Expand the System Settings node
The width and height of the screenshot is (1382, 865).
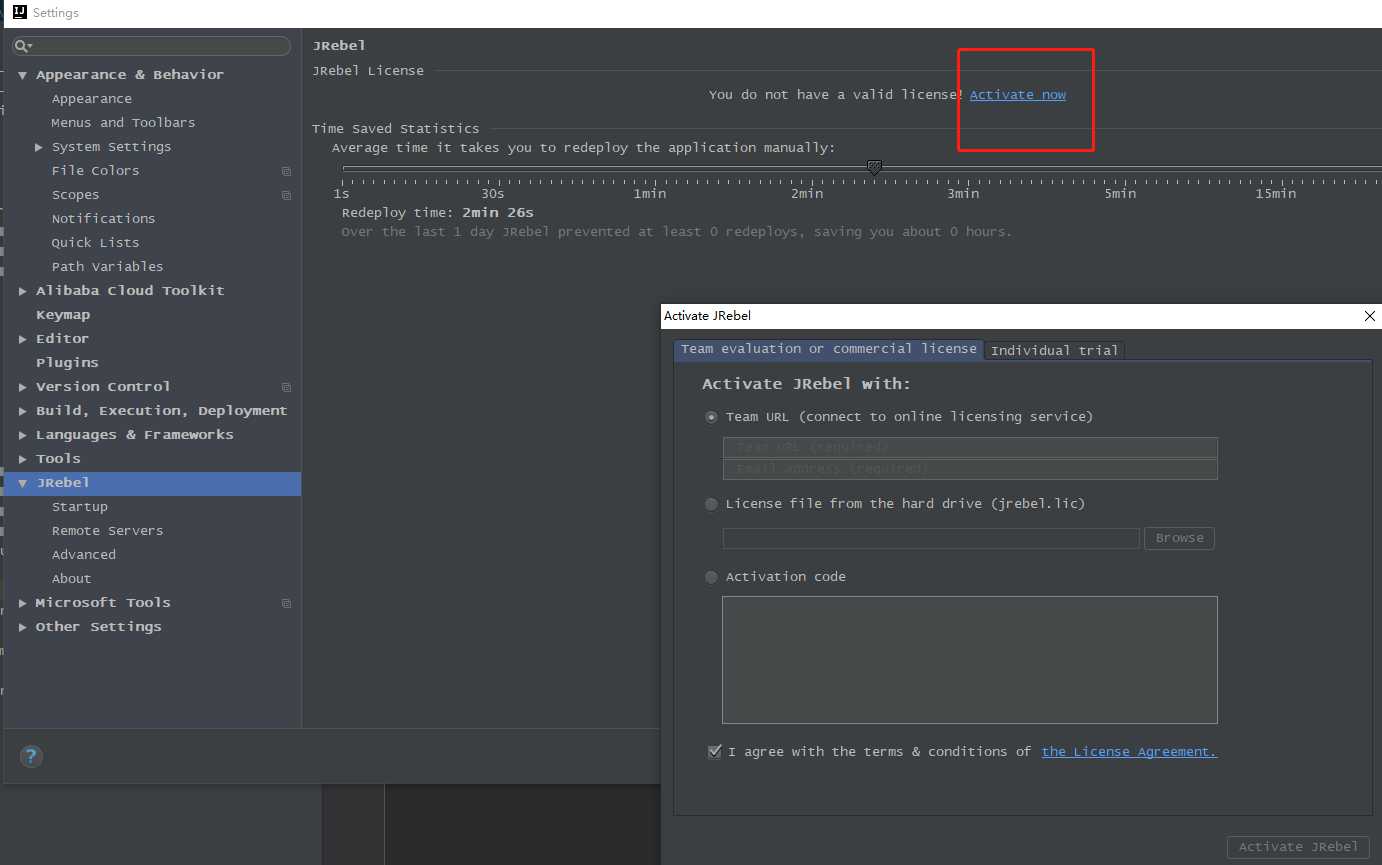39,147
